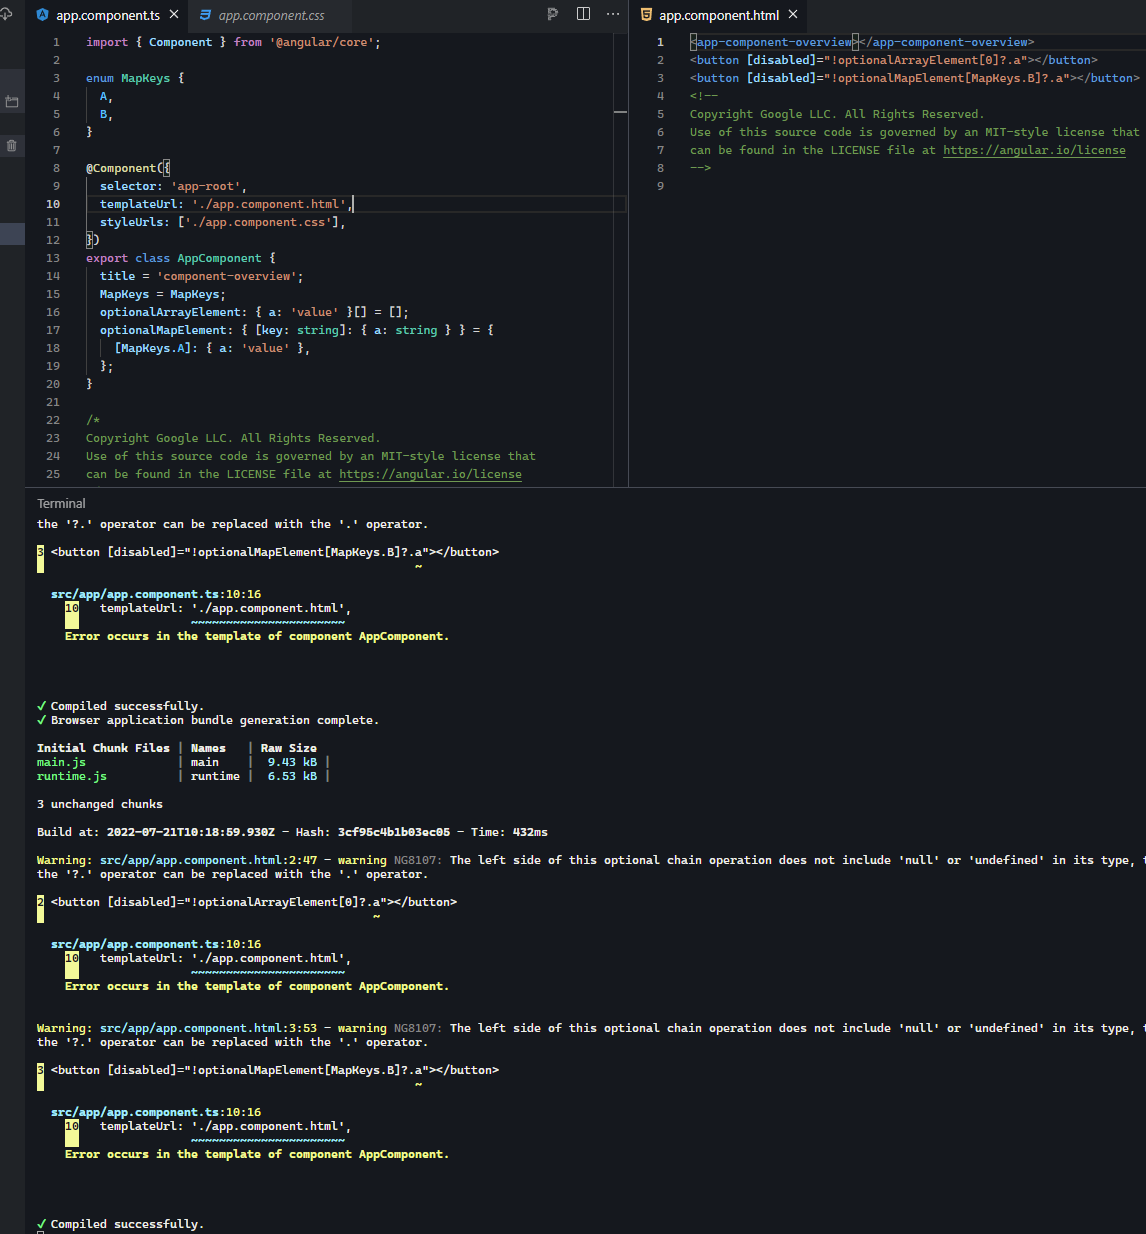Viewport: 1146px width, 1234px height.
Task: Click the Terminal panel label
Action: [61, 503]
